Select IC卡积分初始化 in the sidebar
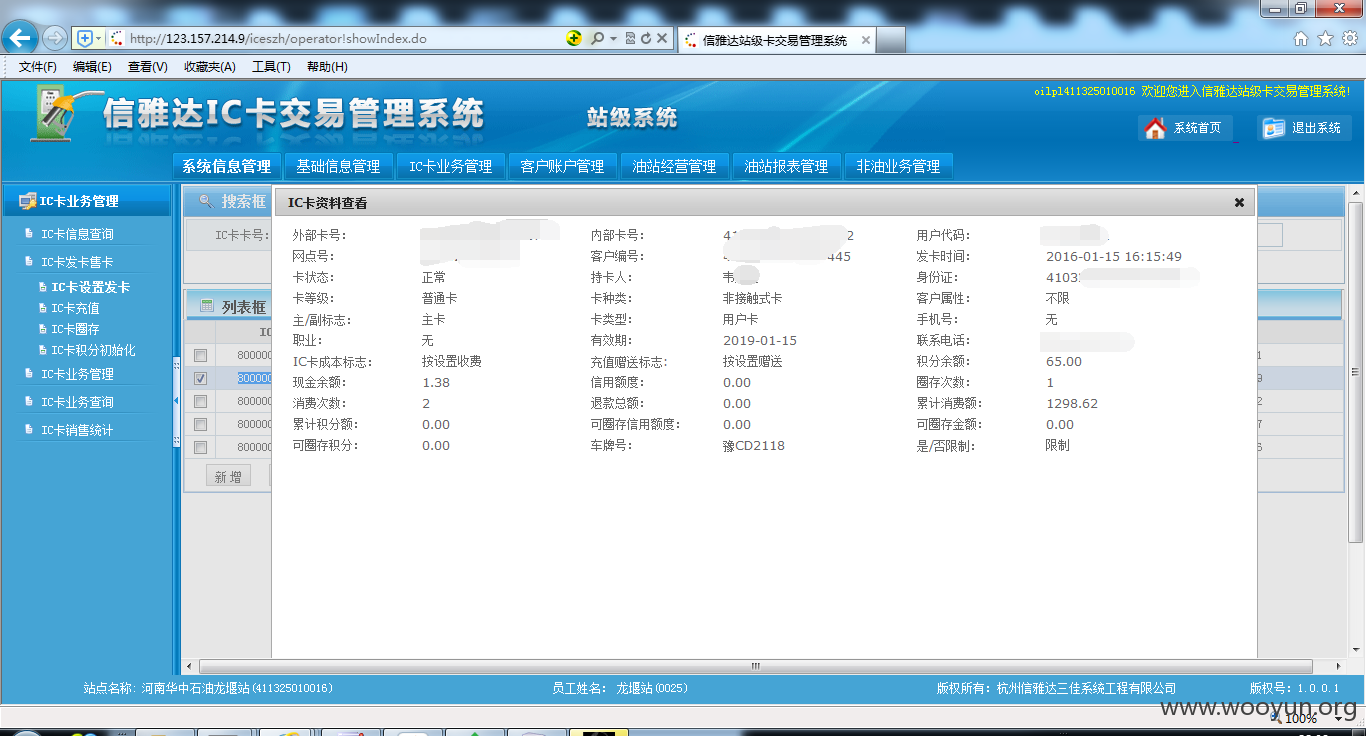Viewport: 1366px width, 736px height. pyautogui.click(x=93, y=350)
